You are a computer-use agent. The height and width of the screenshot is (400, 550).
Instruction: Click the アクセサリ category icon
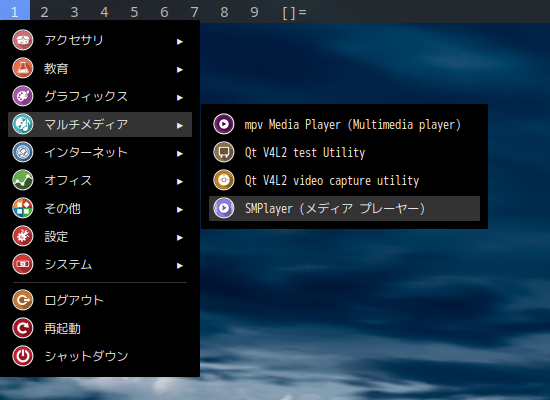(x=23, y=40)
